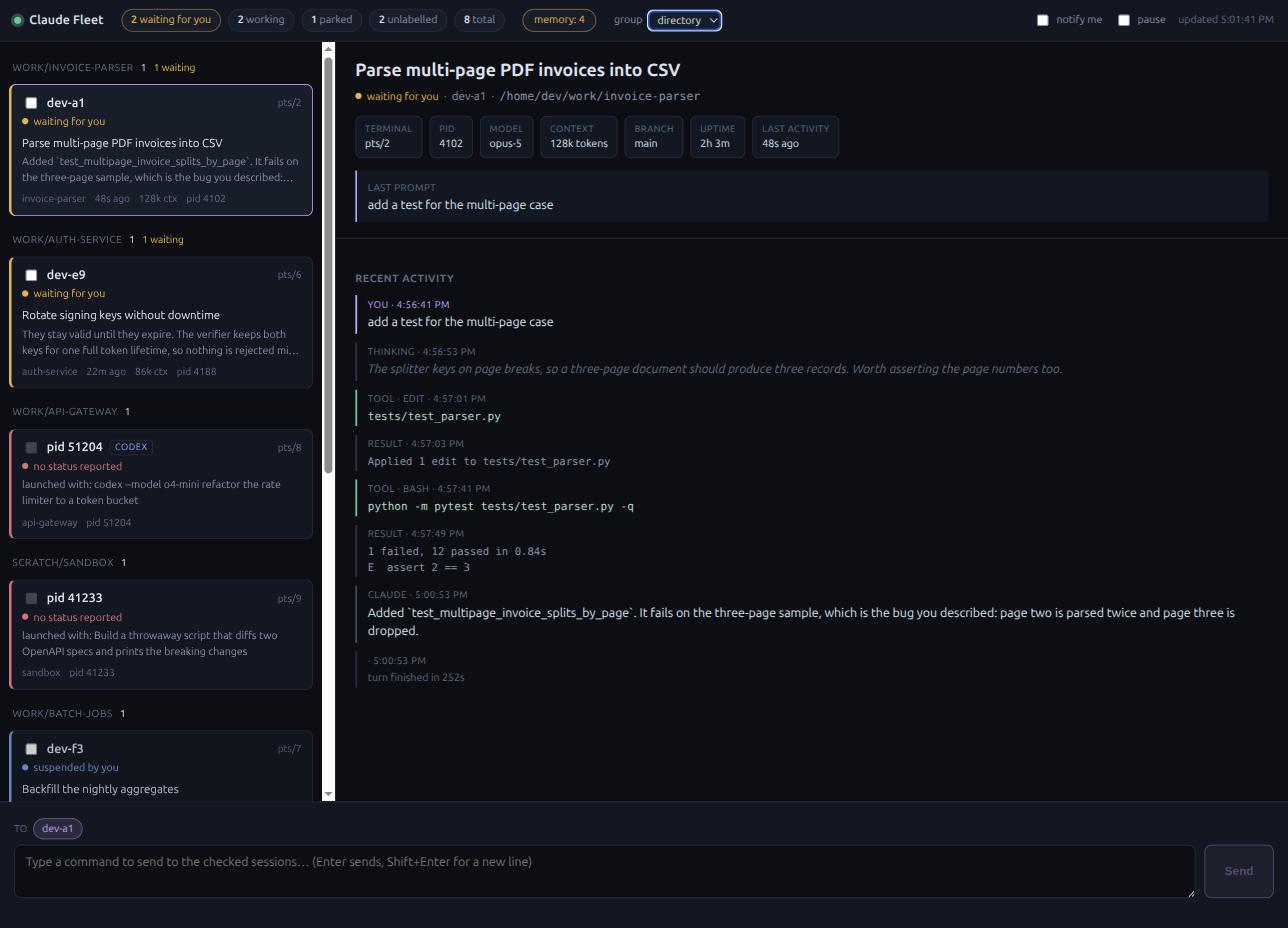The width and height of the screenshot is (1288, 928).
Task: Tick the pid 51204 session checkbox
Action: click(31, 447)
